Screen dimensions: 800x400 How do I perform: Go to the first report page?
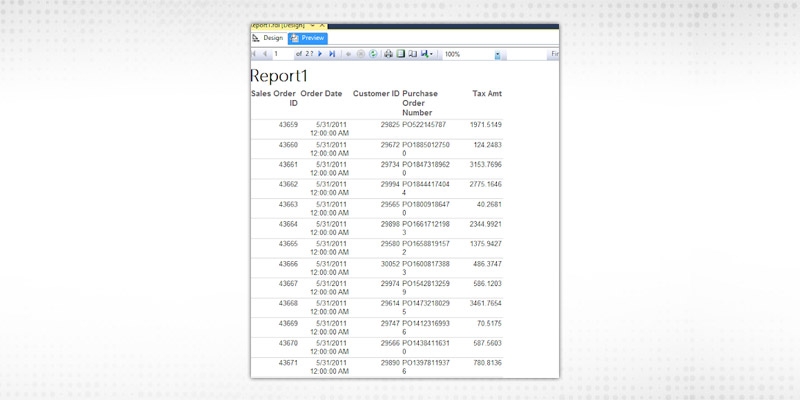pos(254,54)
